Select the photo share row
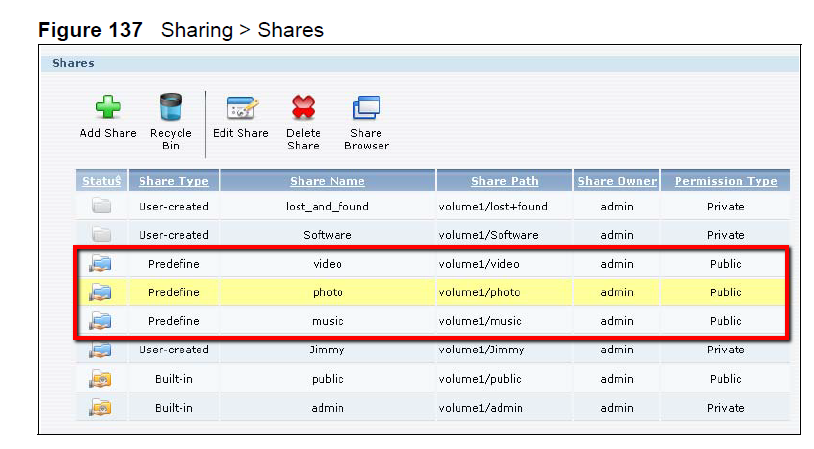814x449 pixels. tap(327, 293)
